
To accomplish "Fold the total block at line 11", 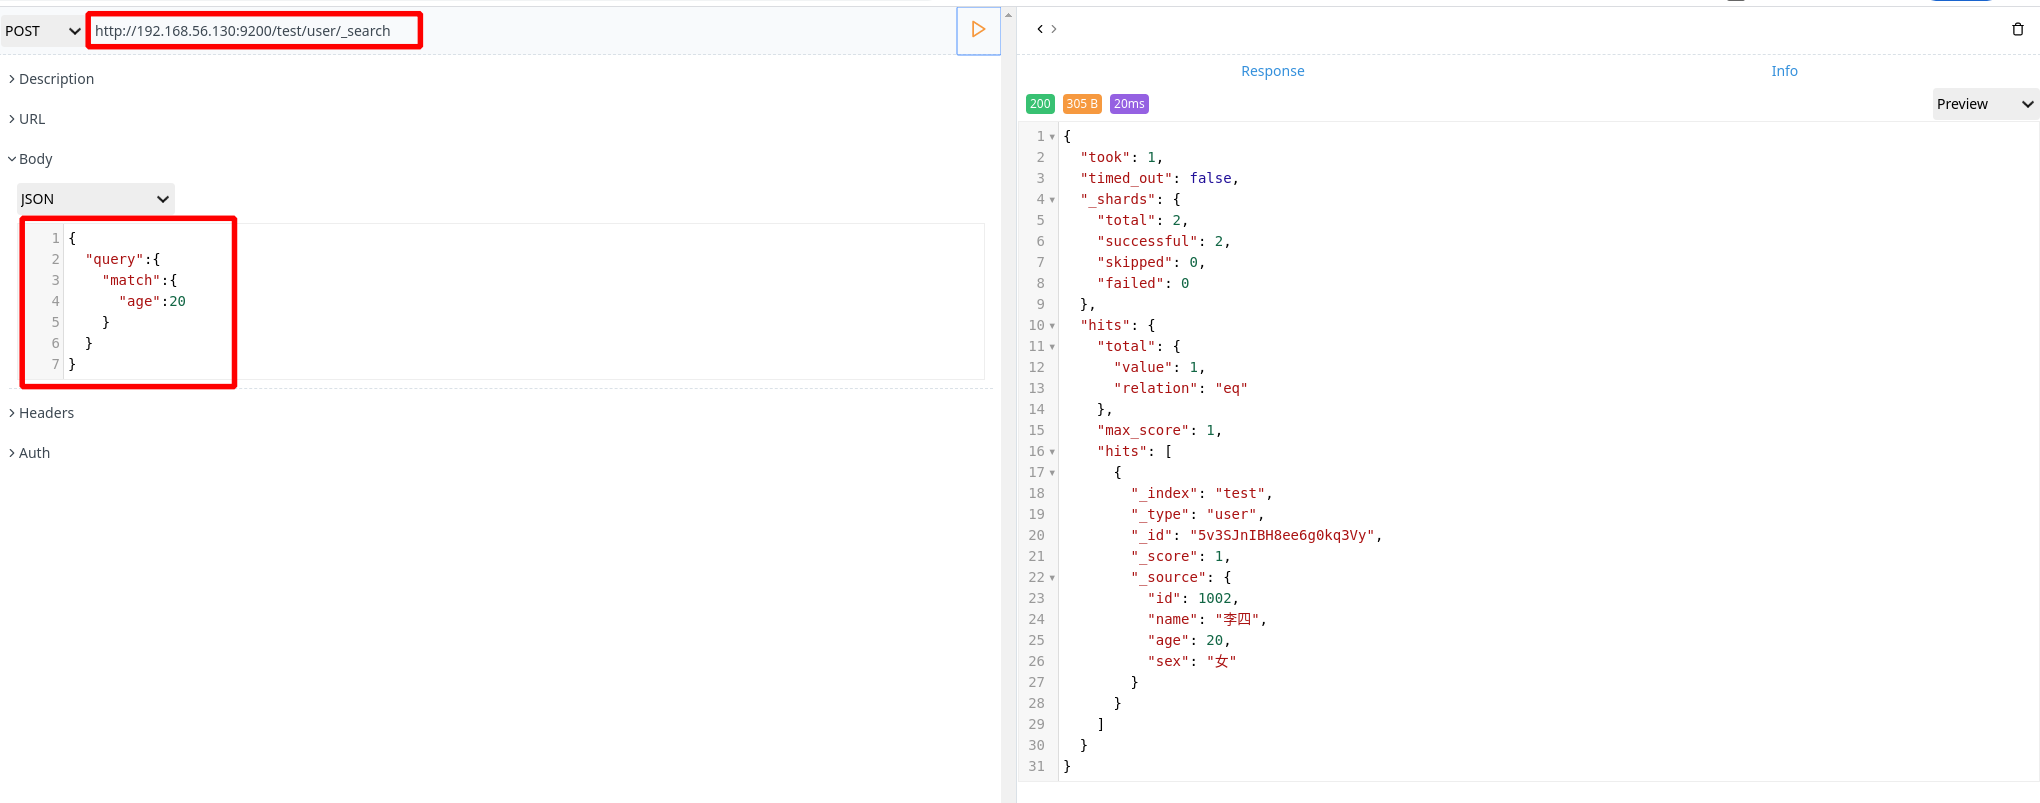I will 1052,347.
